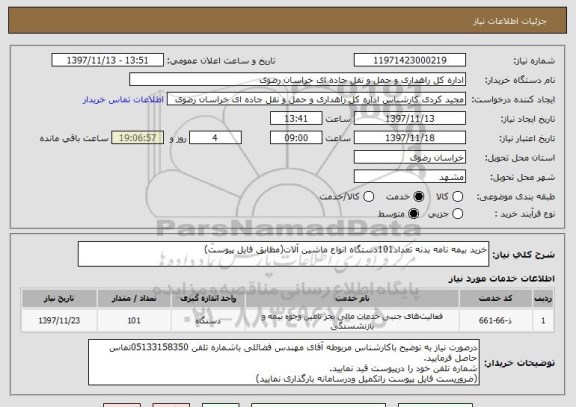Click the 'ردیف' column header

[543, 298]
